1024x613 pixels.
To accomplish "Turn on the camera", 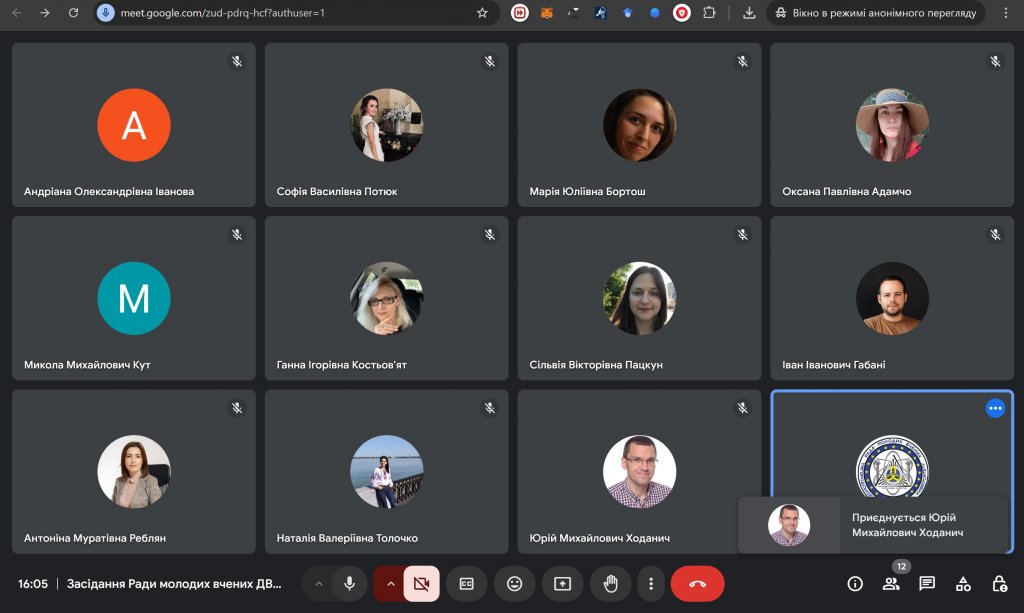I will tap(421, 583).
